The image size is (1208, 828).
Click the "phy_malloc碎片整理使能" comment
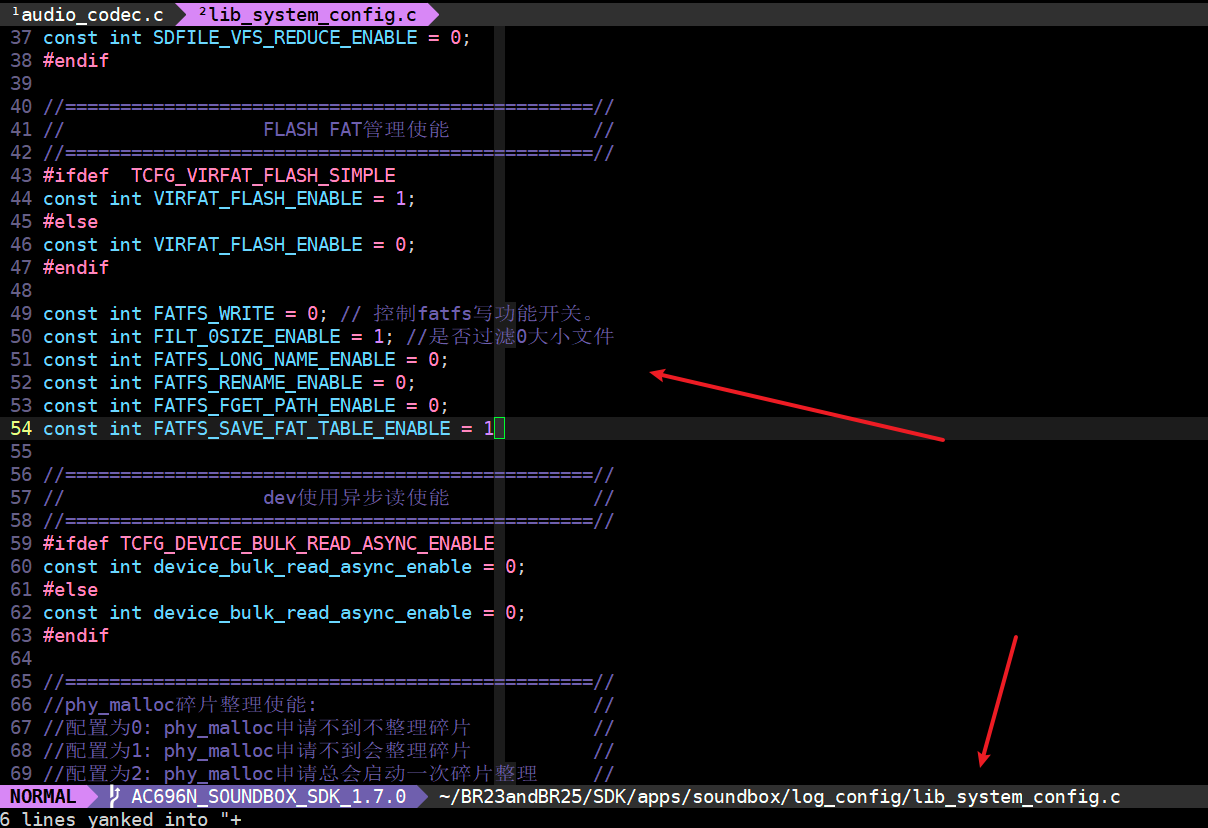pos(180,705)
